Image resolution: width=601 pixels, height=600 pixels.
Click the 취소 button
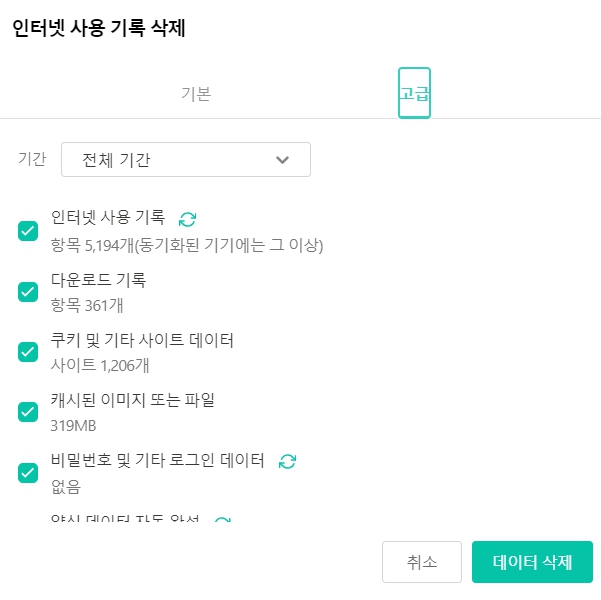(422, 562)
